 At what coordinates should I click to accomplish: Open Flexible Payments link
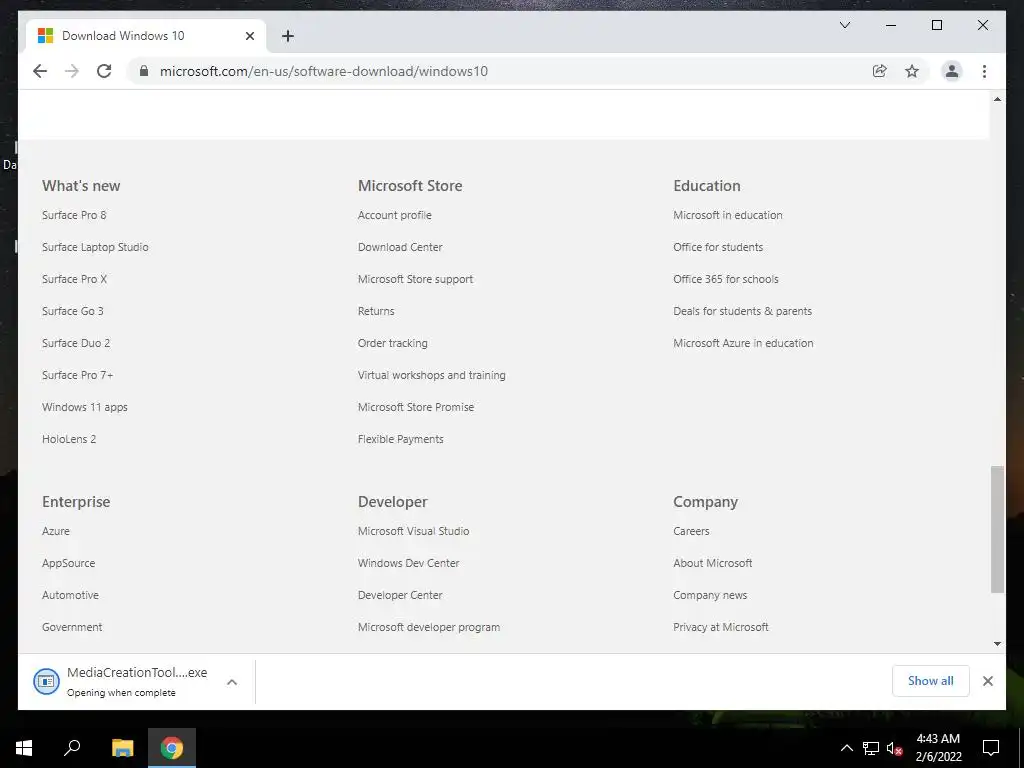point(400,439)
